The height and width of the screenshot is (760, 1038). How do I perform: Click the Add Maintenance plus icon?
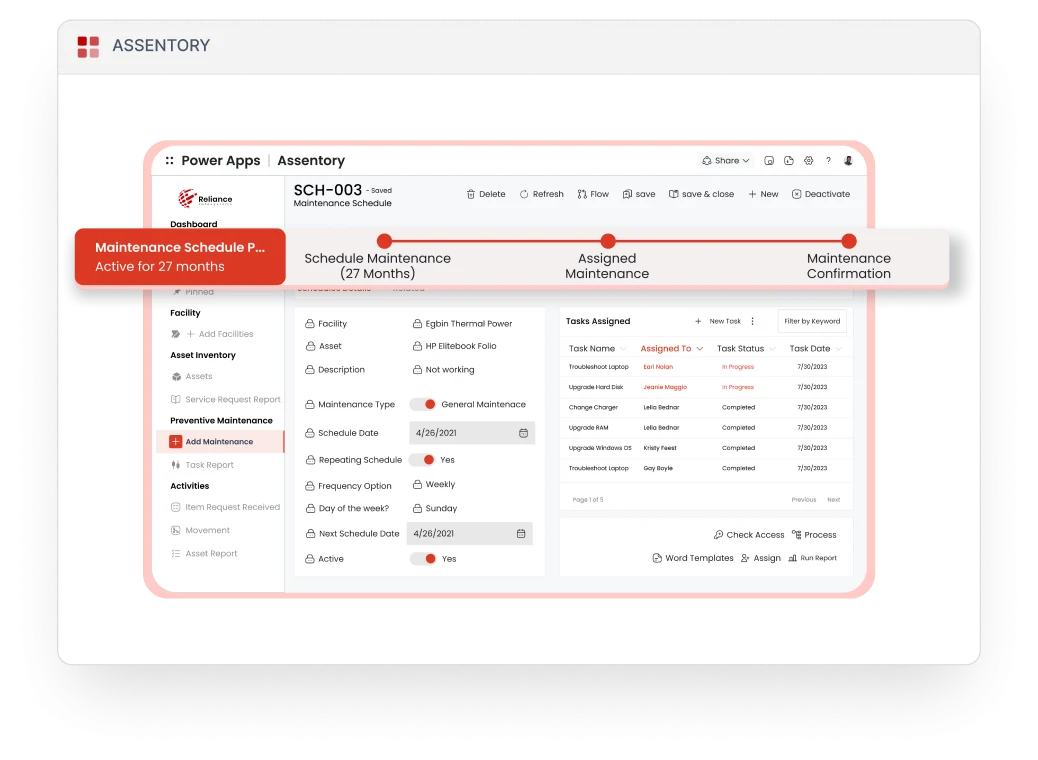[175, 442]
